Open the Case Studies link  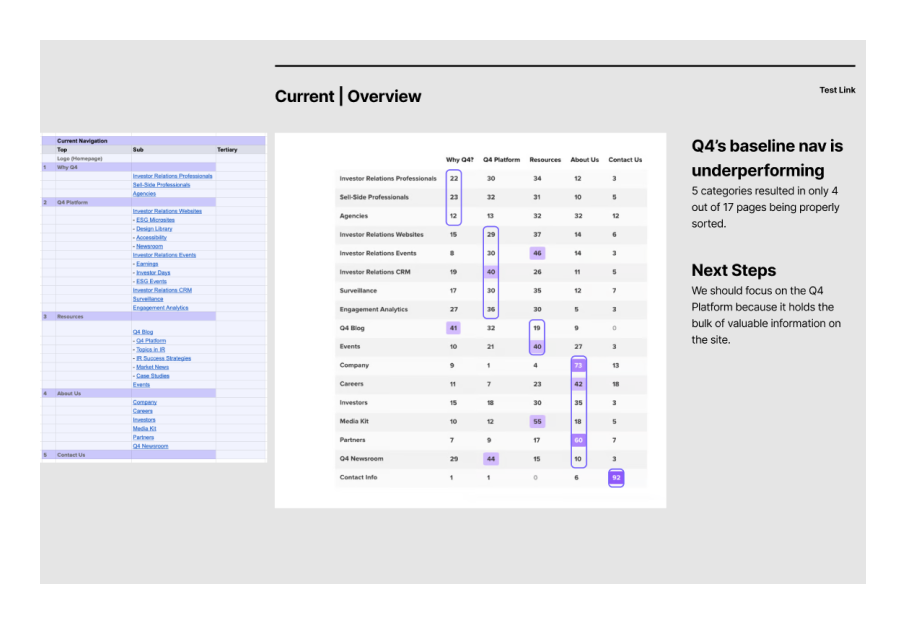pos(153,376)
